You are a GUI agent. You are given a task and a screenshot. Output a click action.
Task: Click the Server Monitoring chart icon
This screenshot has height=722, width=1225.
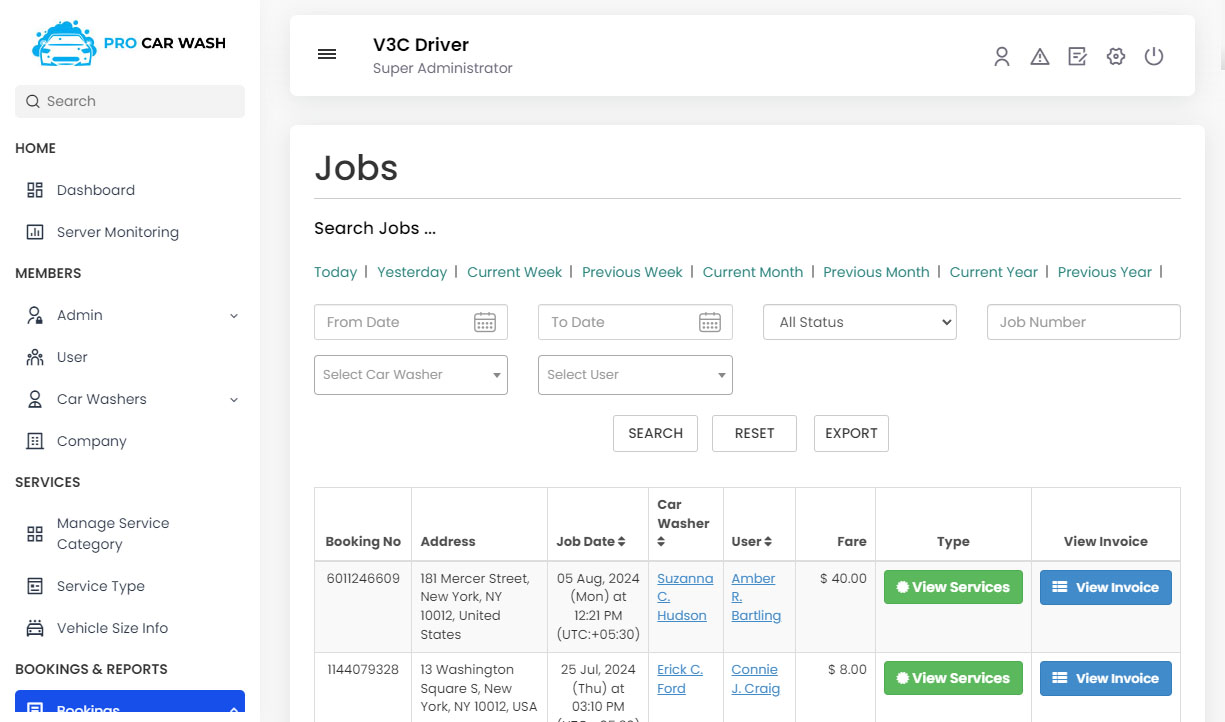[x=35, y=232]
